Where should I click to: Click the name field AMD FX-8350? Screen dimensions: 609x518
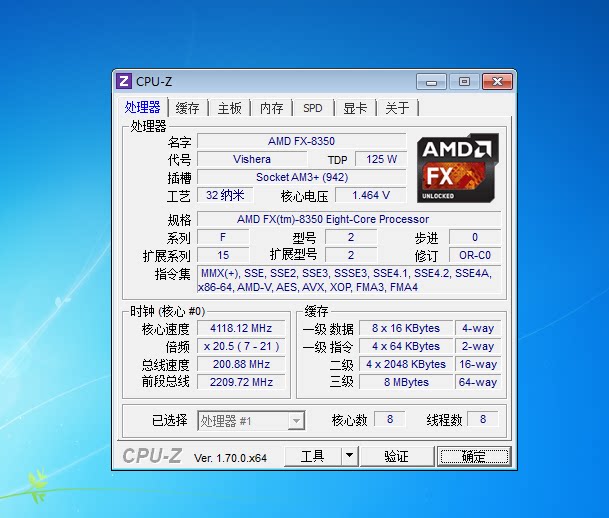tap(301, 141)
